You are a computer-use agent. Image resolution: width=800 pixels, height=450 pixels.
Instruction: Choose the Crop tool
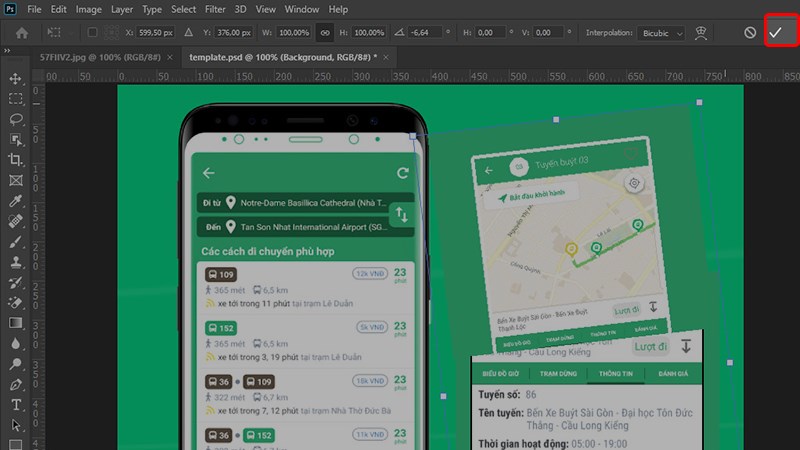[x=15, y=160]
